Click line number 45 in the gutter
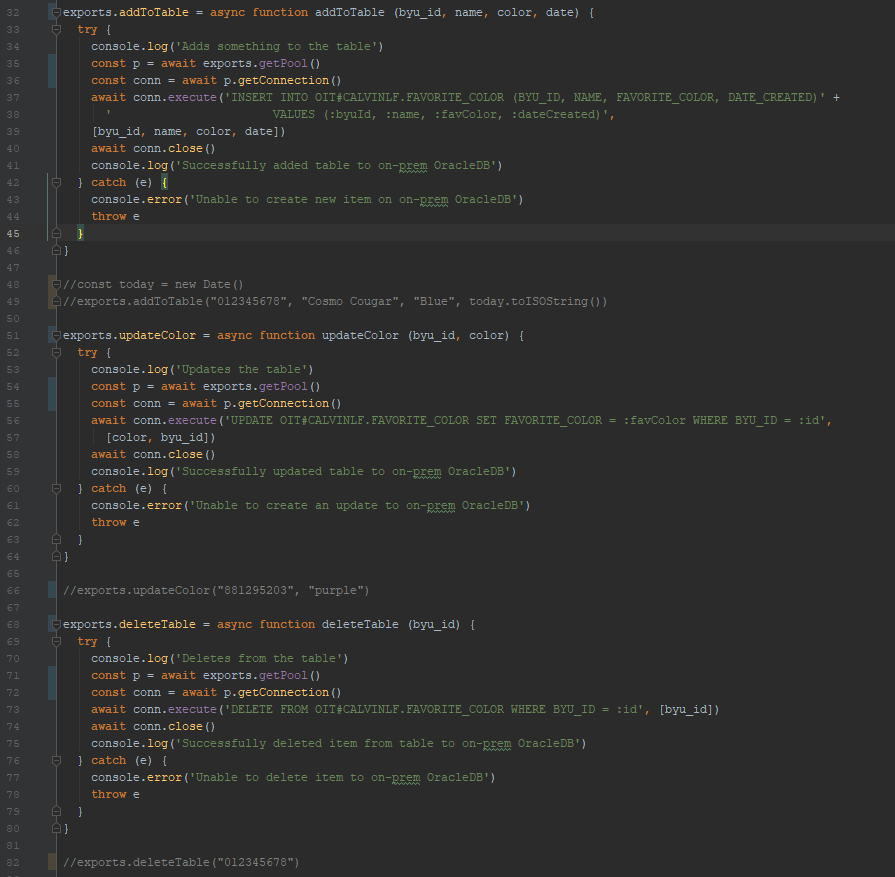 tap(13, 234)
